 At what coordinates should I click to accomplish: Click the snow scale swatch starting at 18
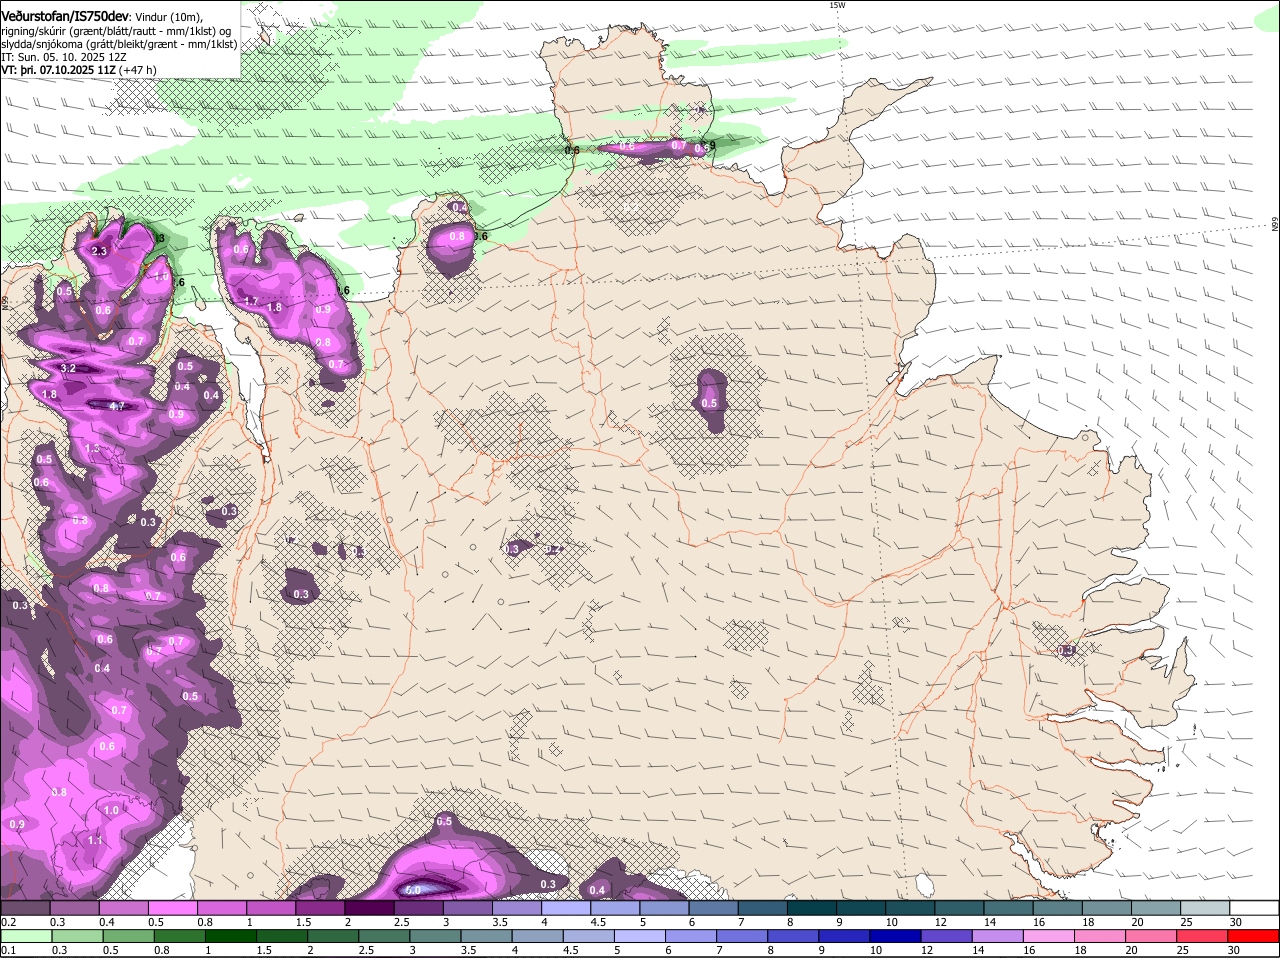point(1107,907)
